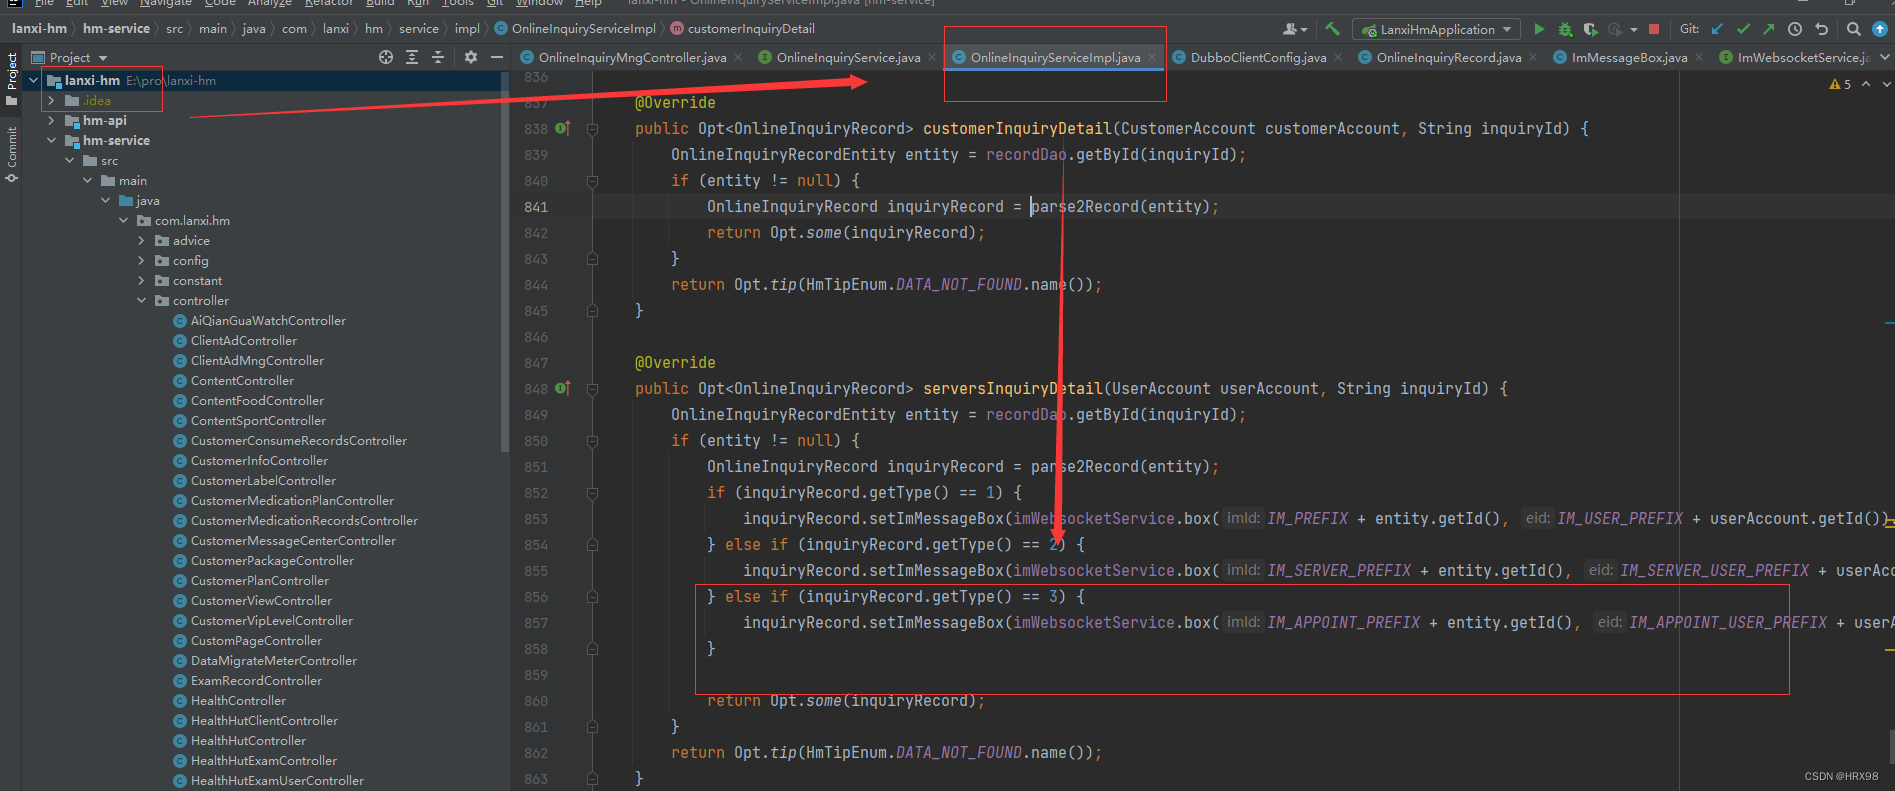Hide the Project tool window
The height and width of the screenshot is (791, 1895).
(497, 57)
